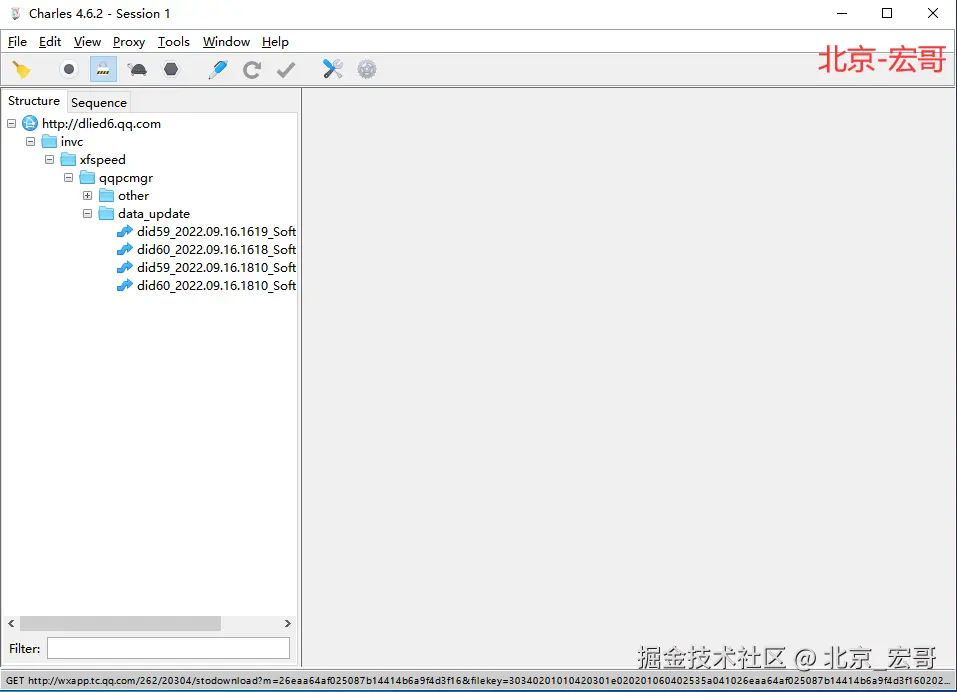Open the File menu
Image resolution: width=957 pixels, height=692 pixels.
17,42
